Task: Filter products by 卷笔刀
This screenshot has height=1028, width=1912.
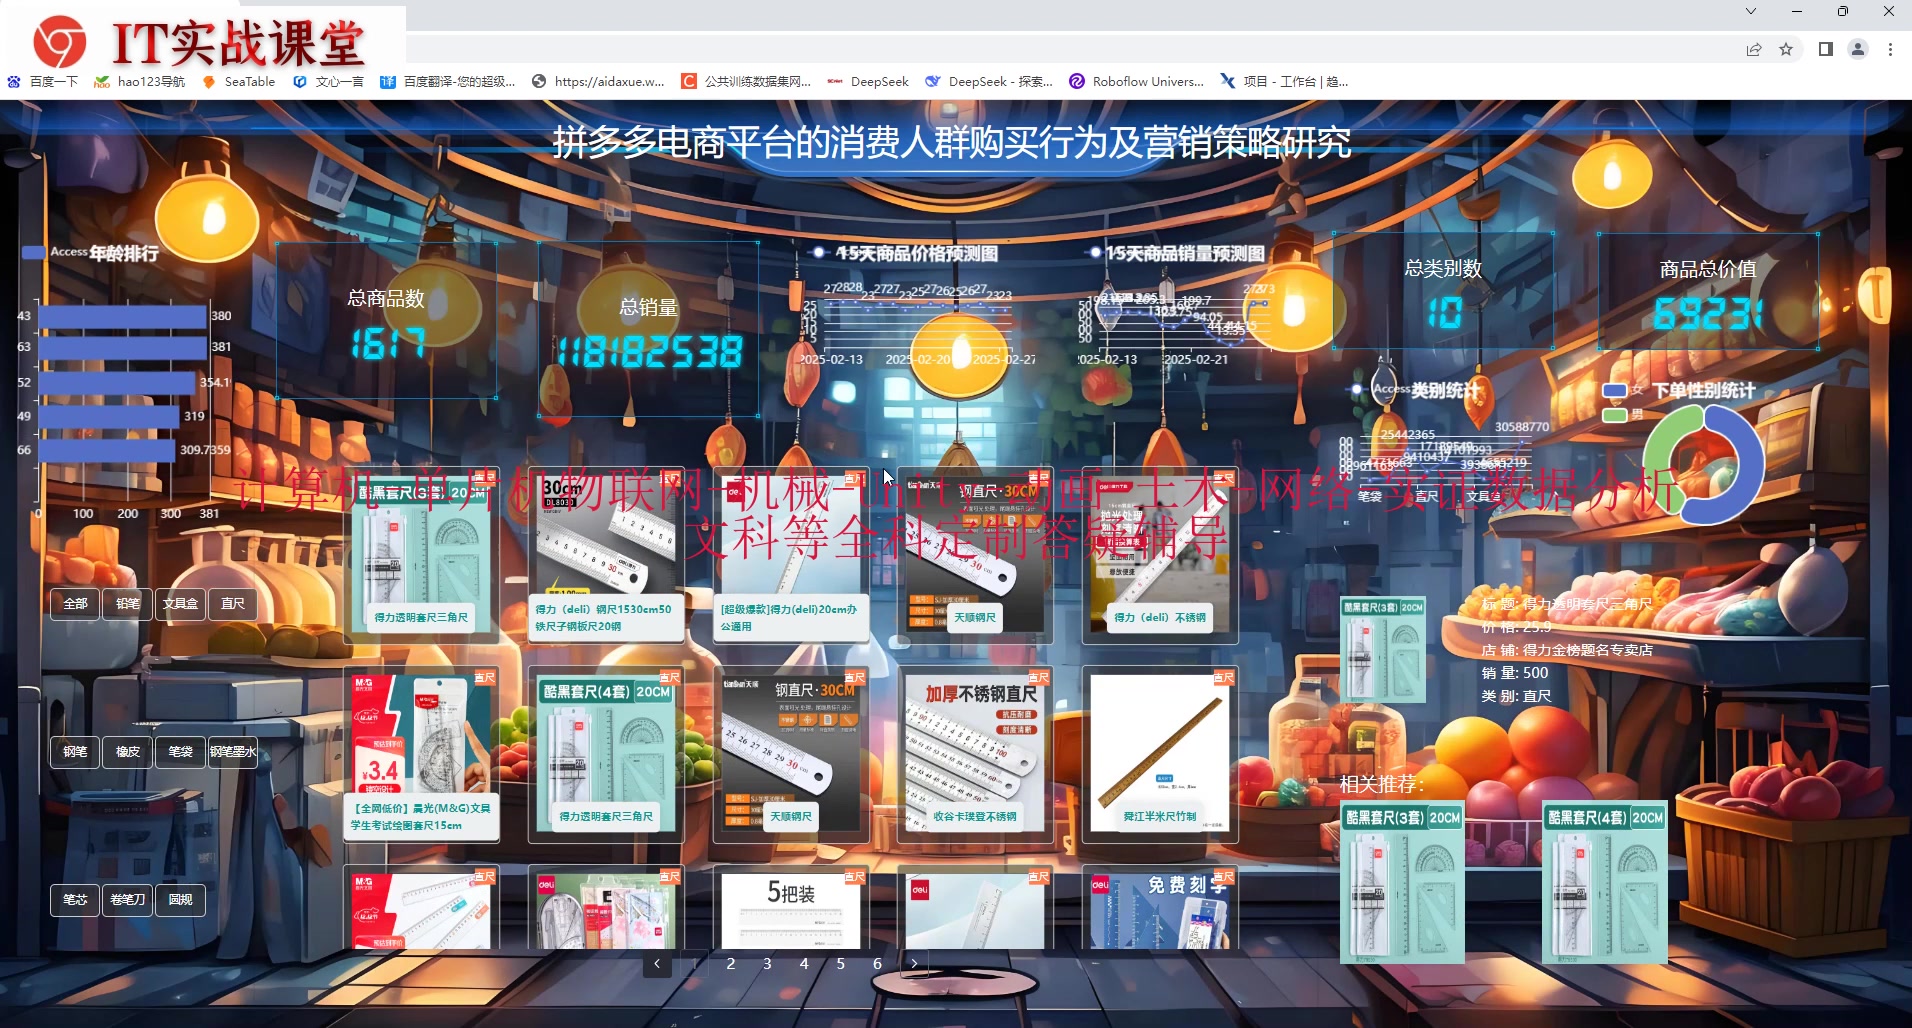Action: pyautogui.click(x=128, y=900)
